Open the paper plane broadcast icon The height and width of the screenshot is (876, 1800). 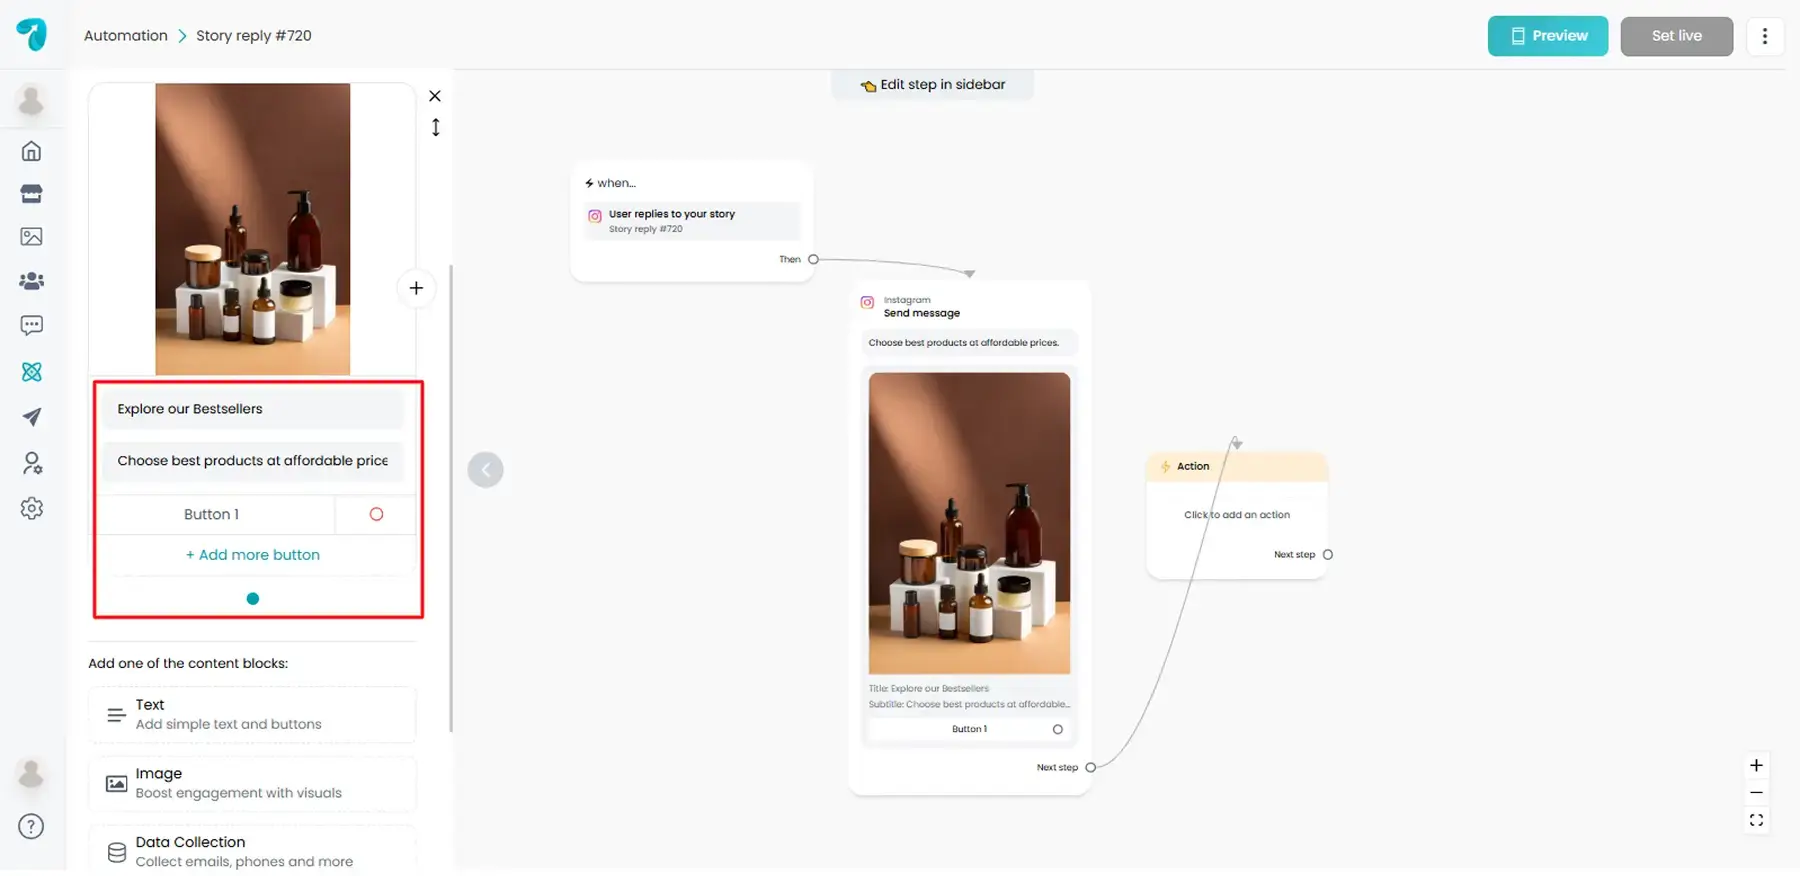[32, 417]
